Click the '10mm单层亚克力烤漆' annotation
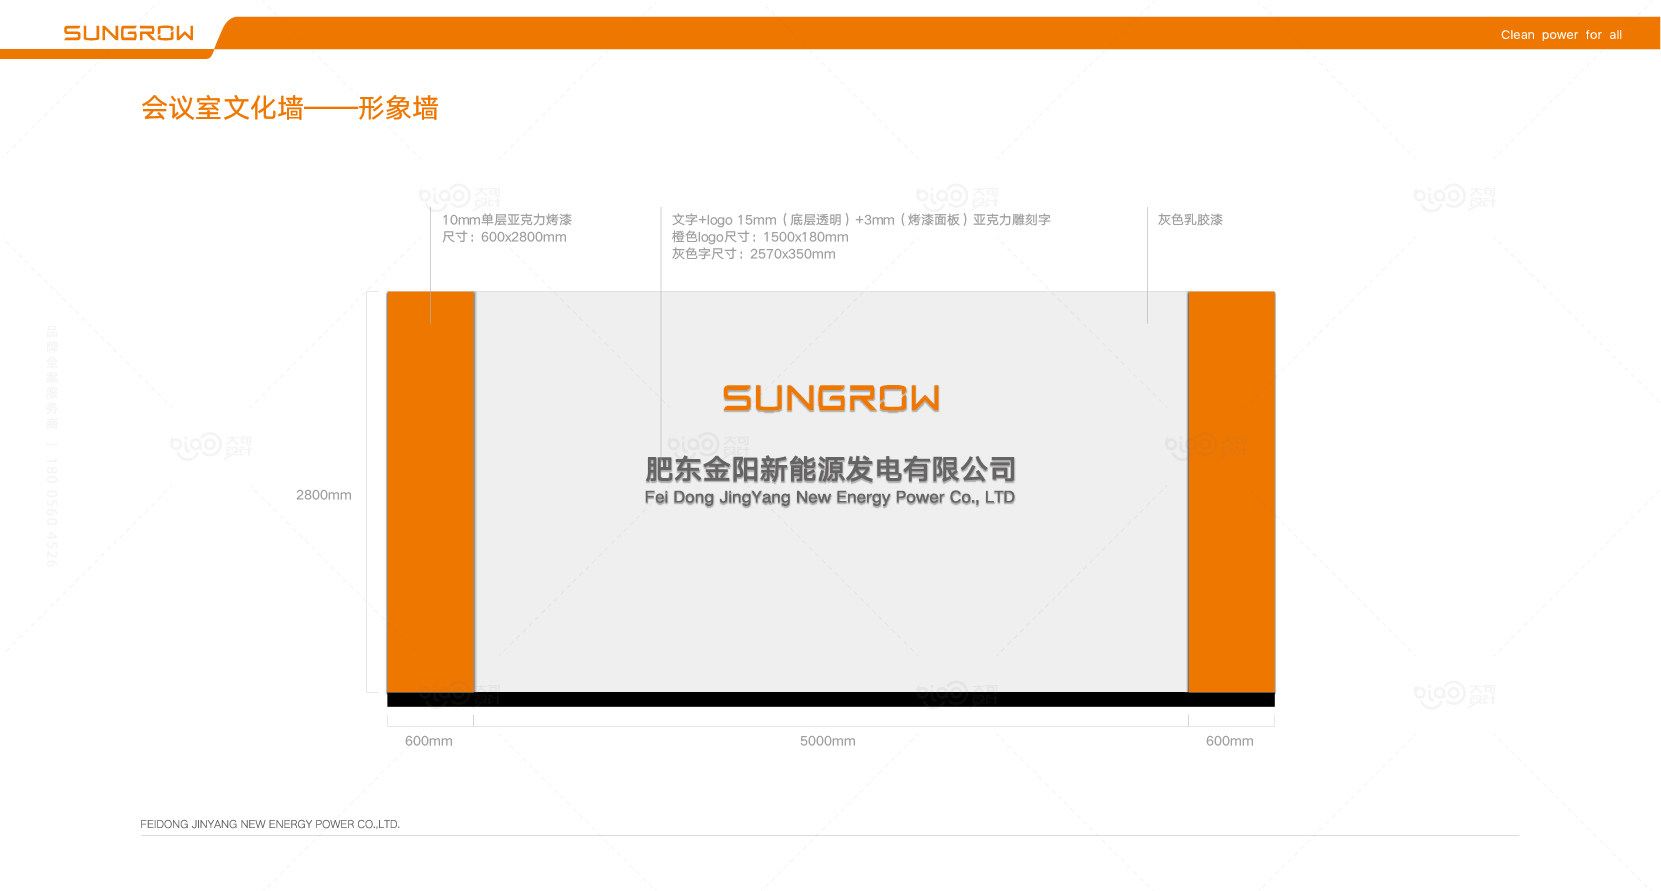Viewport: 1661px width, 891px height. pyautogui.click(x=507, y=220)
